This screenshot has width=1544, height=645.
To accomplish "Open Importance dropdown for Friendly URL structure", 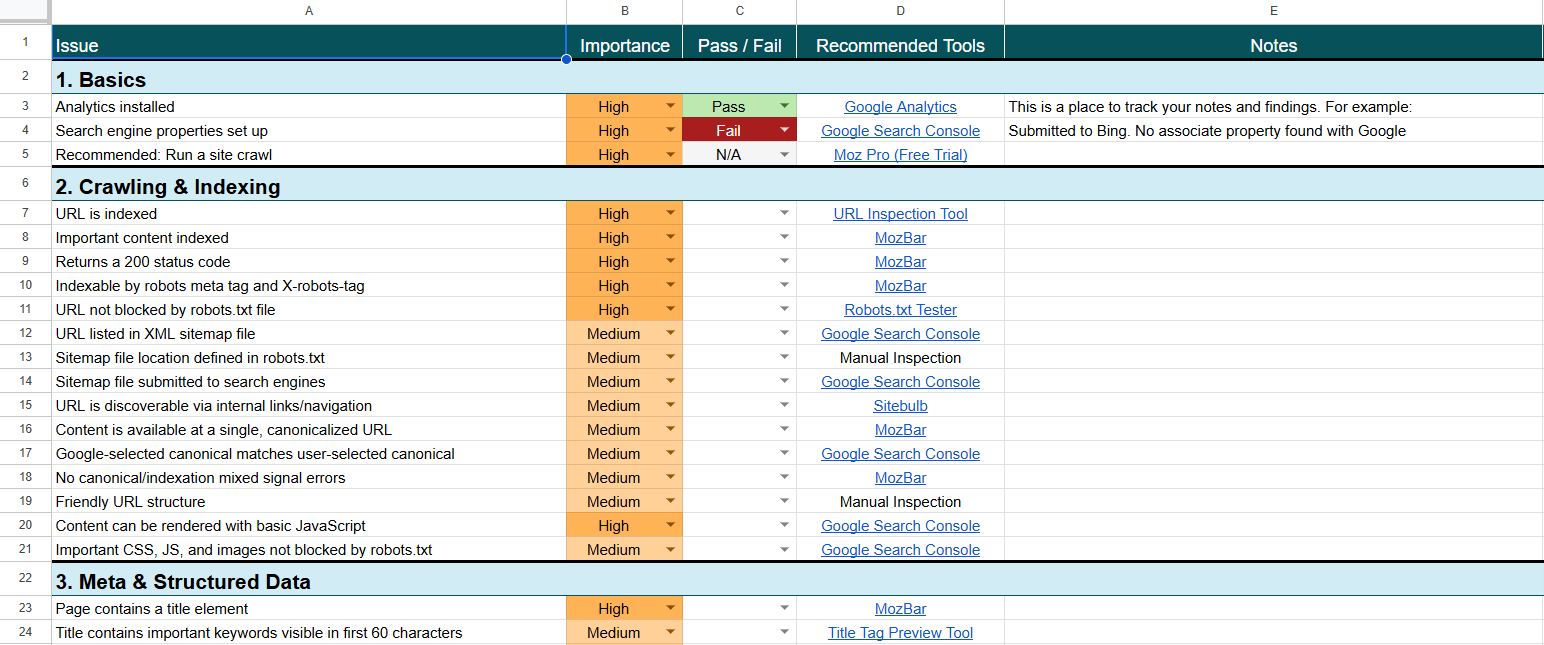I will [670, 501].
